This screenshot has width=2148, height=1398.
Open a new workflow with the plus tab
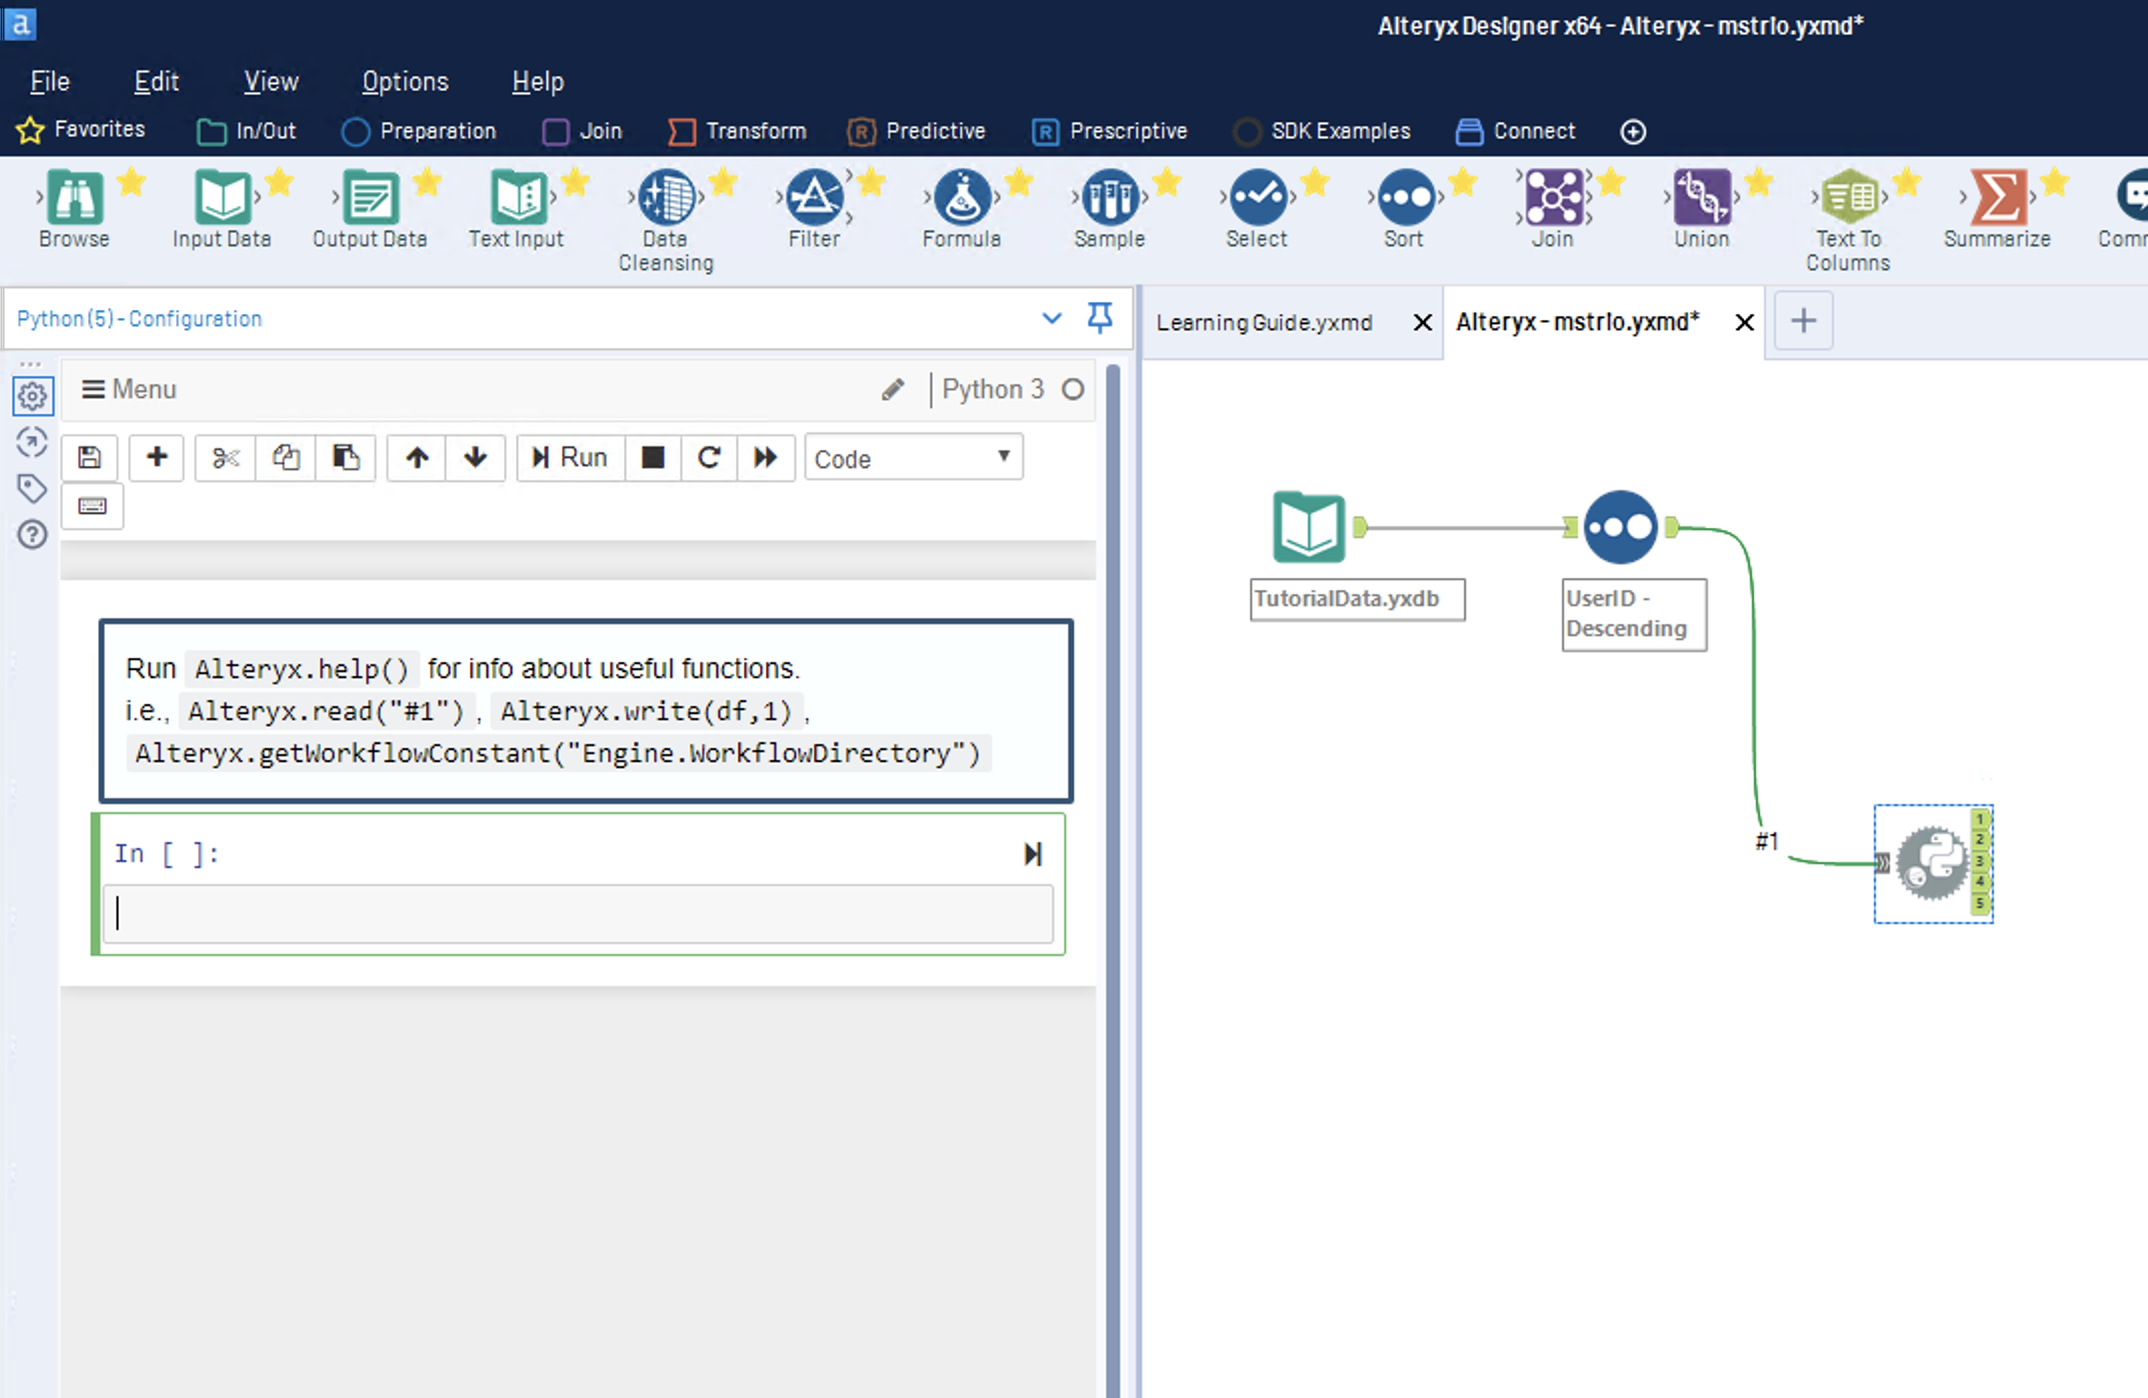(x=1803, y=320)
